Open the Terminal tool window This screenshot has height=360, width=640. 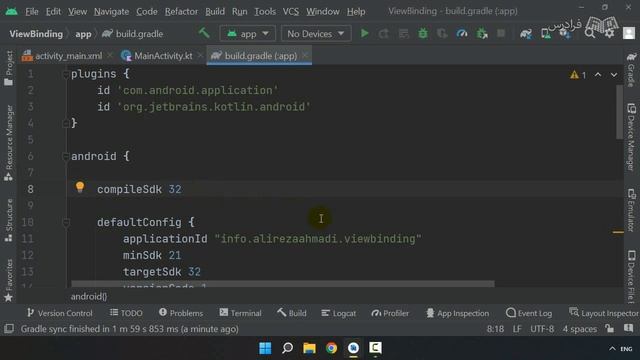click(240, 313)
